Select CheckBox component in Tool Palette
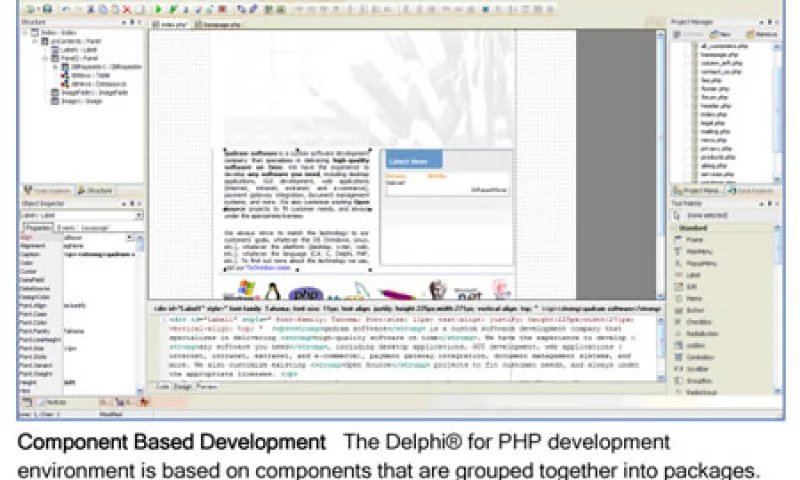 coord(693,322)
